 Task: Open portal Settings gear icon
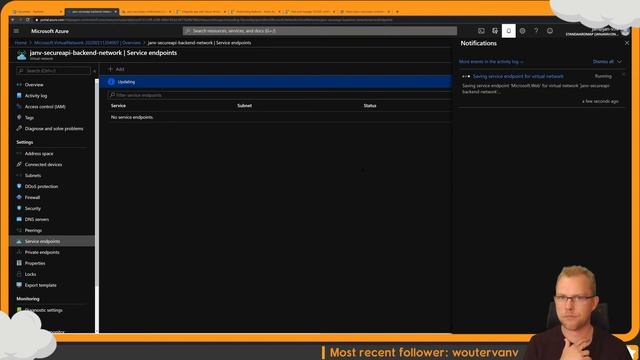coord(522,31)
